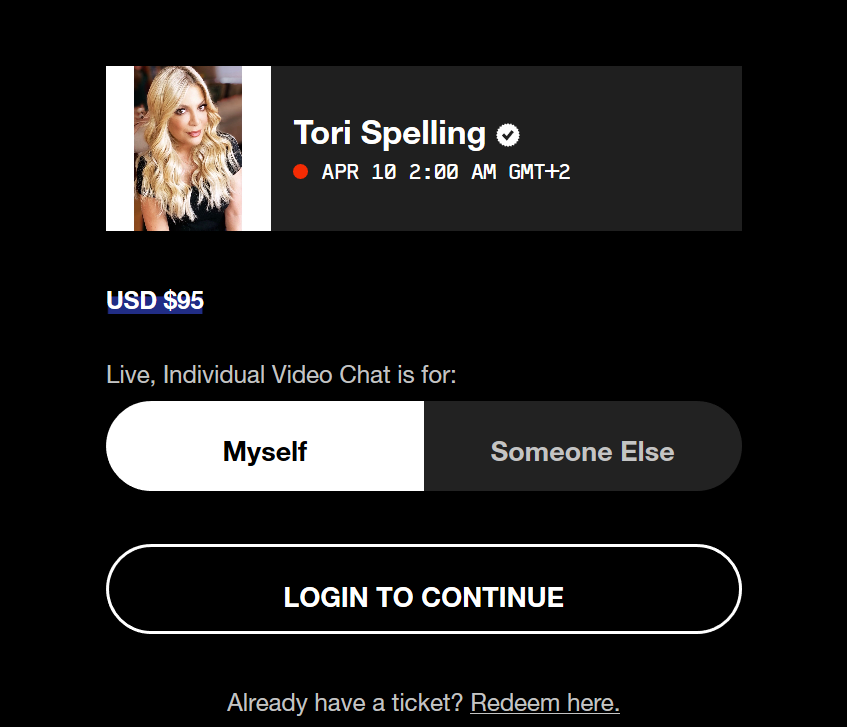Viewport: 847px width, 727px height.
Task: Open Tori Spelling's profile photo
Action: click(x=188, y=148)
